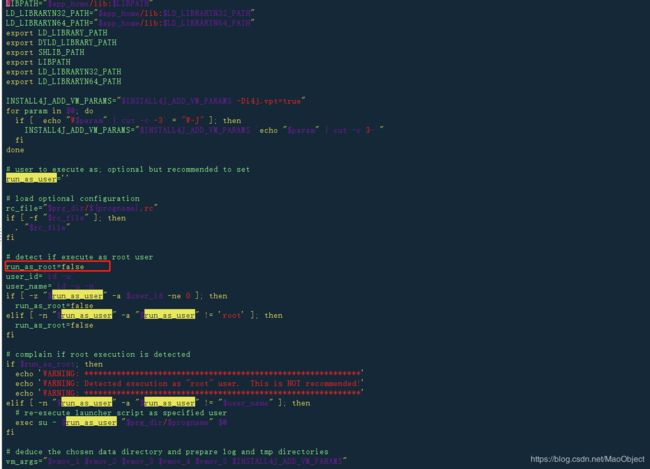Screen dimensions: 650x469
Task: Click the 'export LD_LIBRARY_PATH' line
Action: (x=57, y=33)
